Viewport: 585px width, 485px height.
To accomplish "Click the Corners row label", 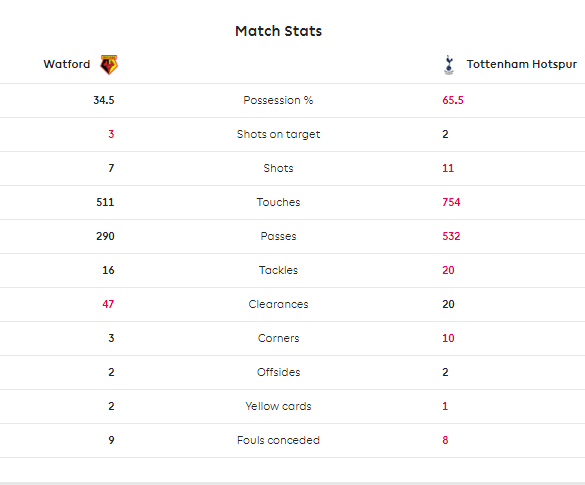I will coord(278,338).
